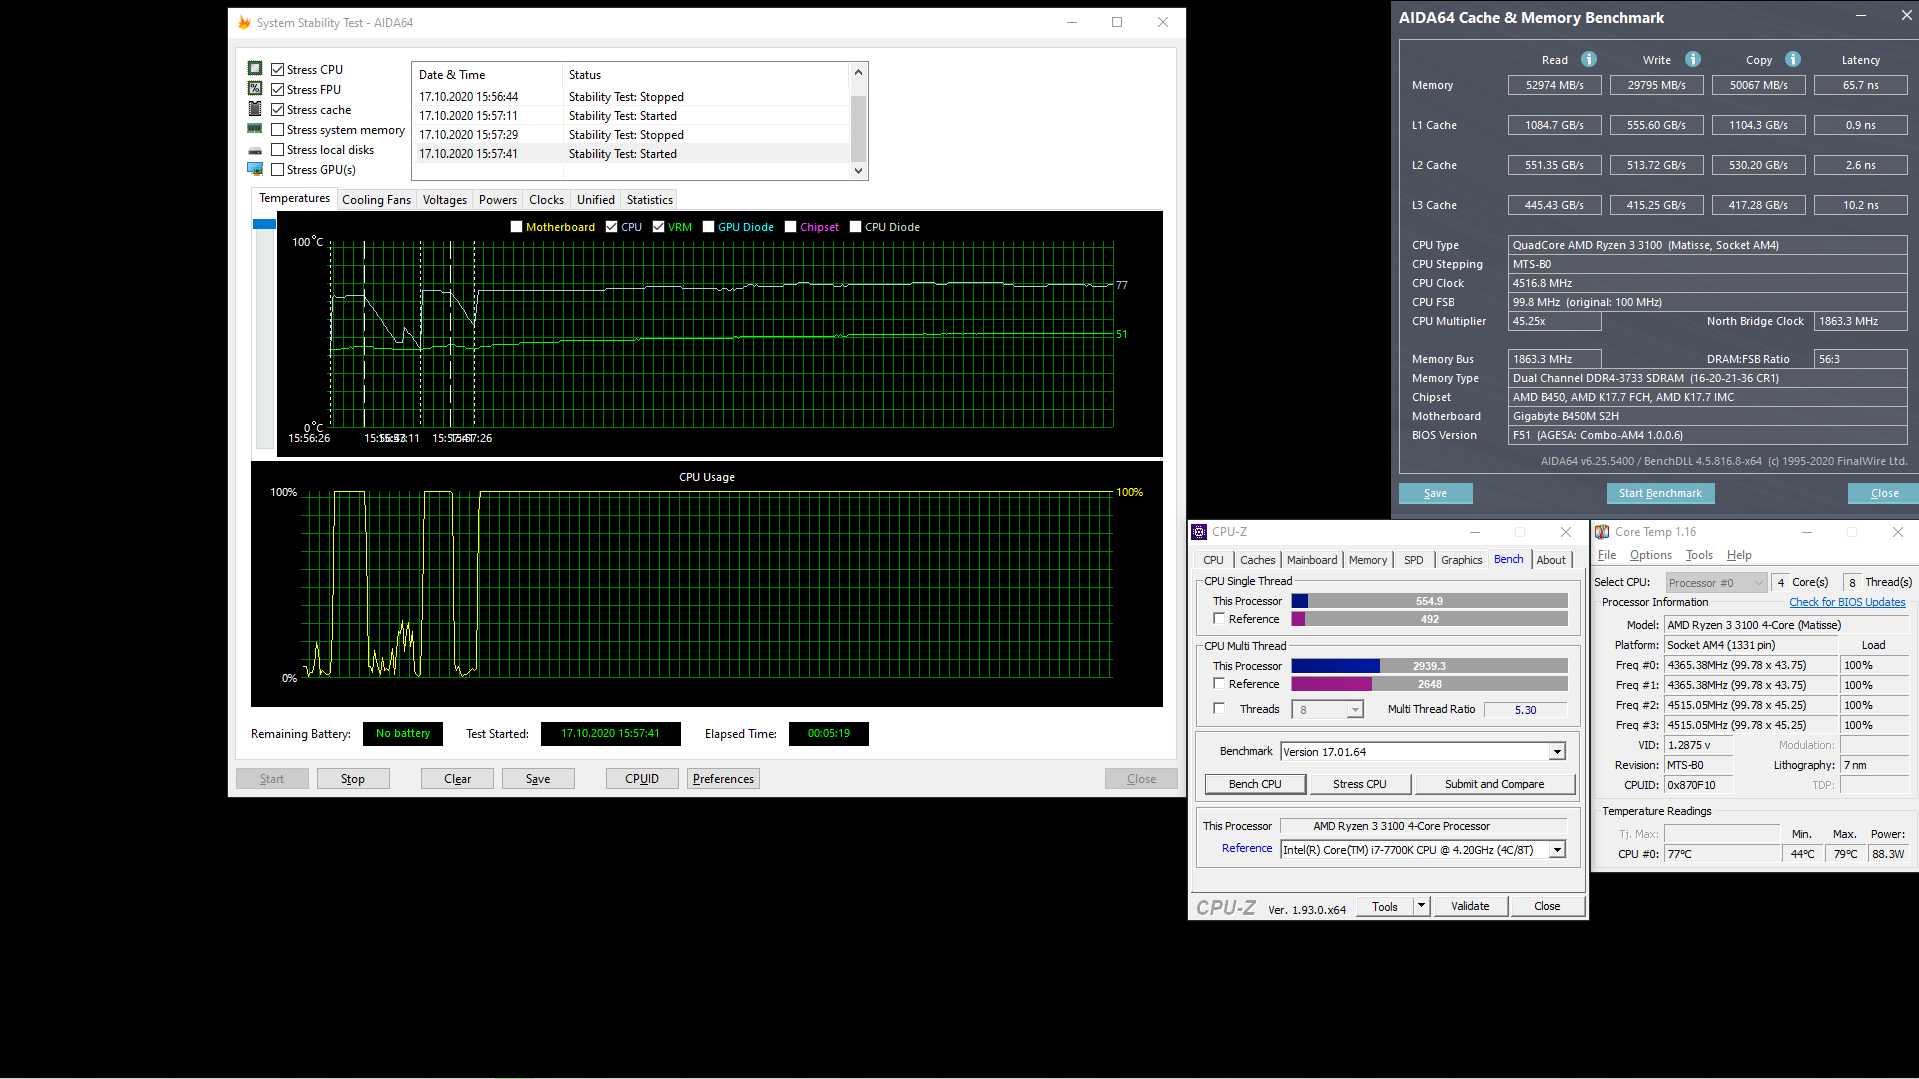Toggle the CPU Diode temperature checkbox
1919x1079 pixels.
pyautogui.click(x=856, y=227)
